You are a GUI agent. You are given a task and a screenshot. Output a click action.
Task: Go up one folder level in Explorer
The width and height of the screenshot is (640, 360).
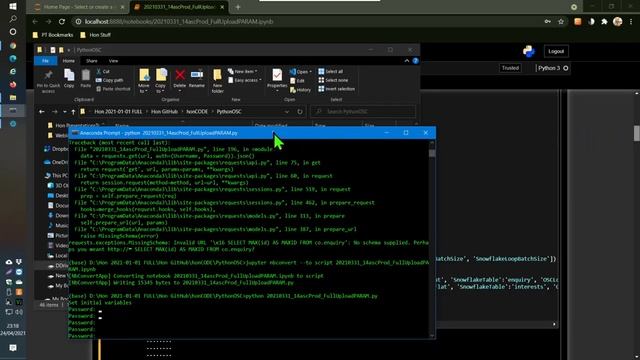pos(73,111)
